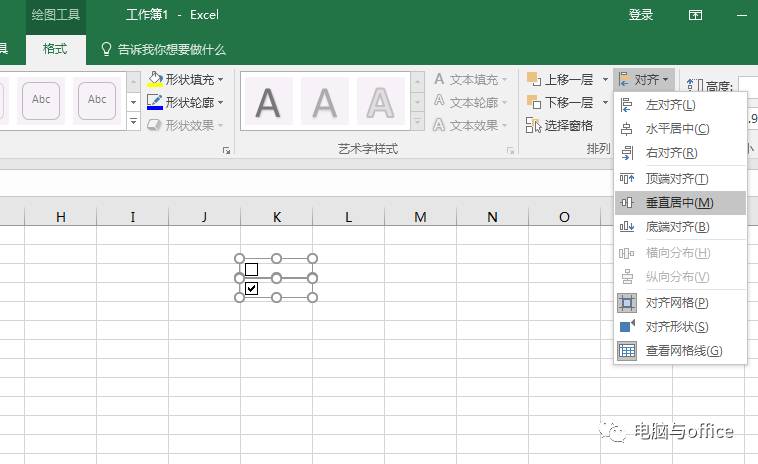Switch to the 格式 format tab
Viewport: 758px width, 464px height.
[56, 49]
